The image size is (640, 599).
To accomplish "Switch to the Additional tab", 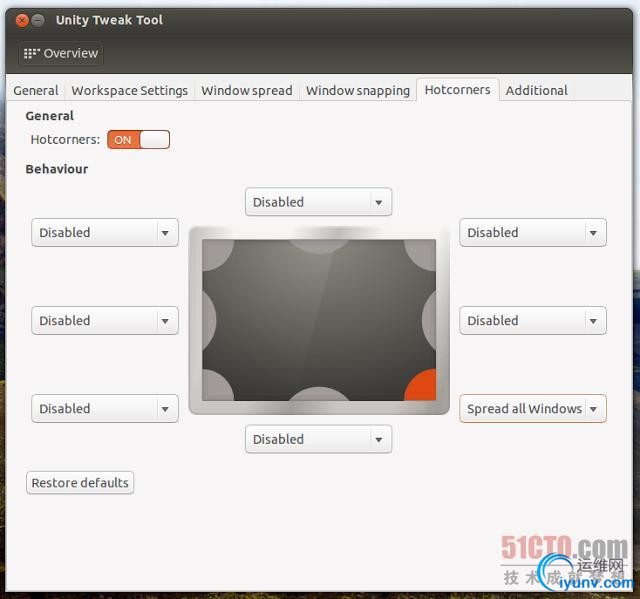I will pyautogui.click(x=537, y=90).
